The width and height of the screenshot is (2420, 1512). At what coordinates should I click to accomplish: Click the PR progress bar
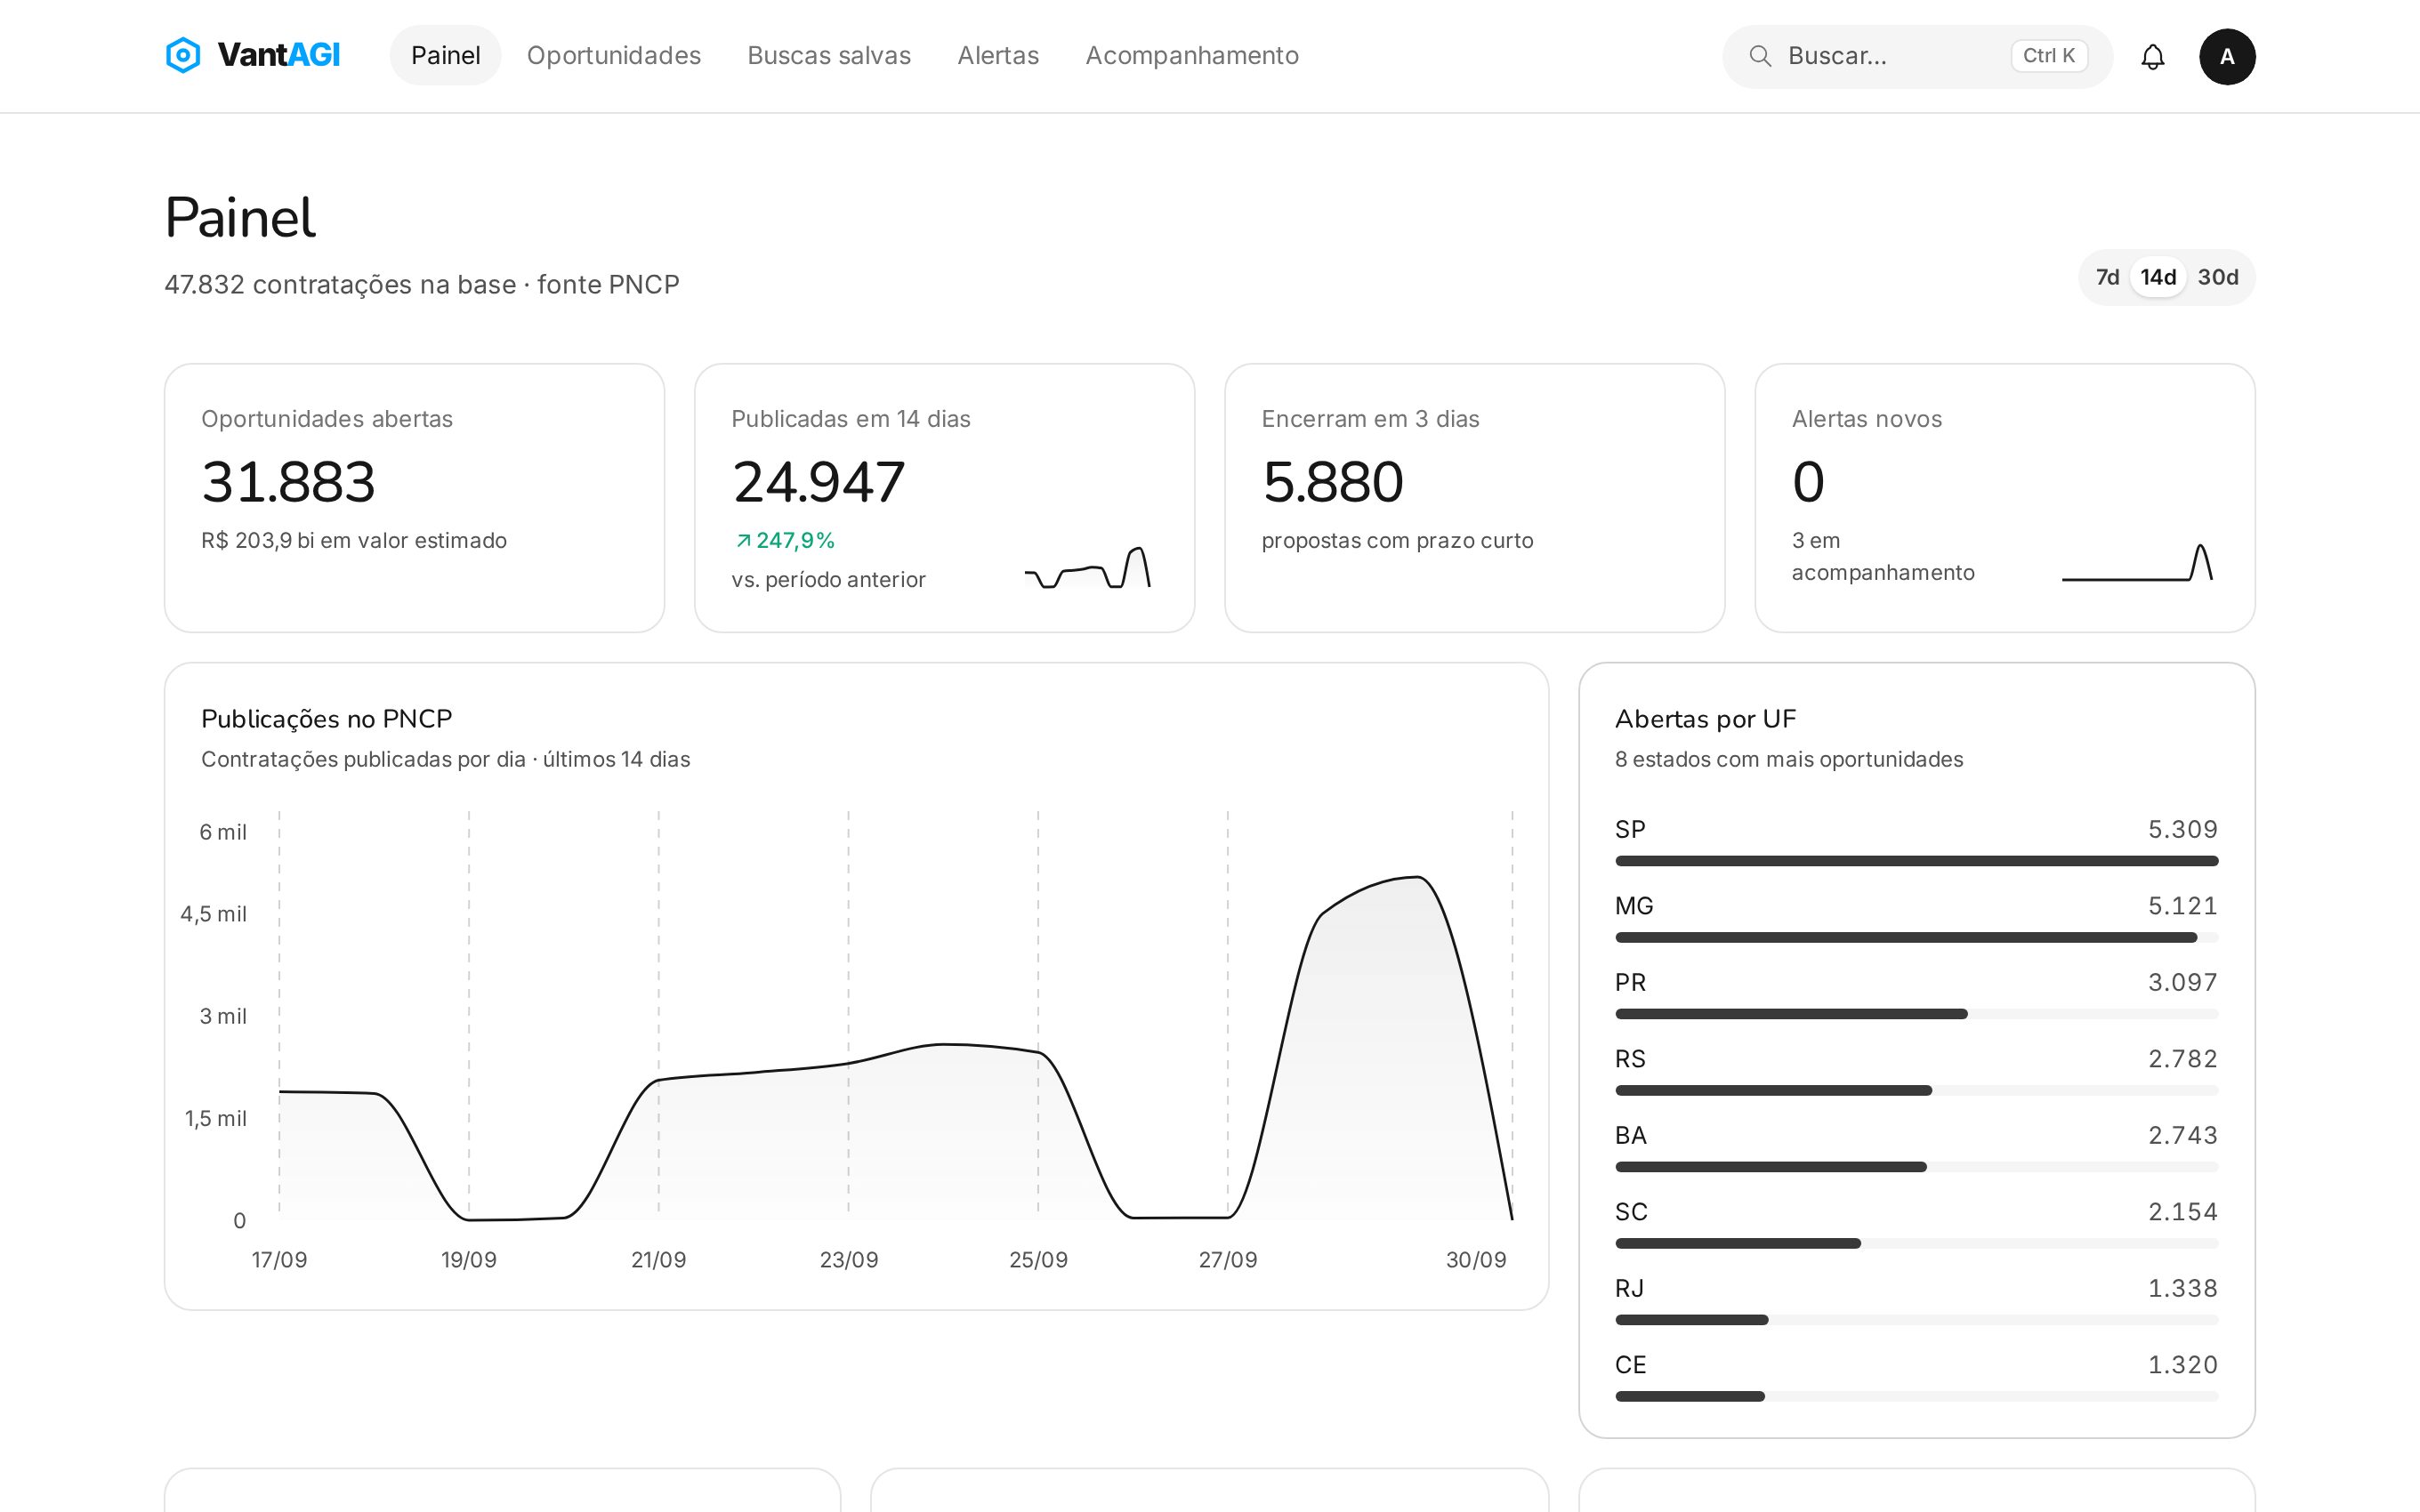tap(1916, 1014)
